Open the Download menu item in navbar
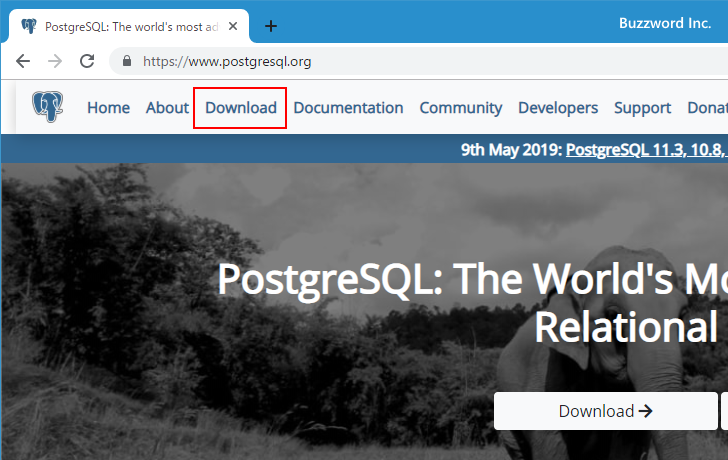Viewport: 728px width, 460px height. pyautogui.click(x=240, y=108)
